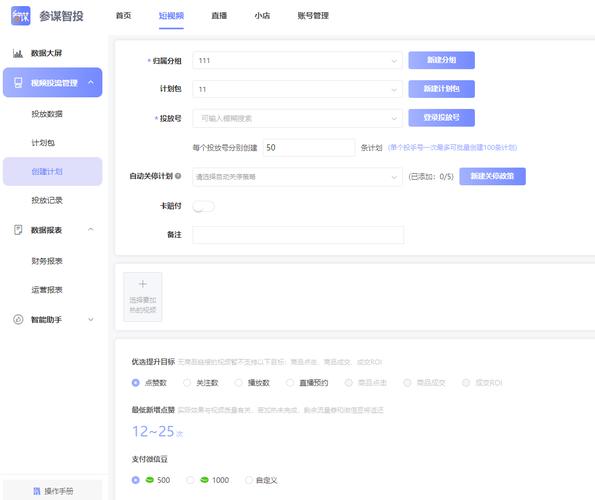The width and height of the screenshot is (595, 500).
Task: Collapse the 数据报表 section chevron
Action: (x=91, y=229)
